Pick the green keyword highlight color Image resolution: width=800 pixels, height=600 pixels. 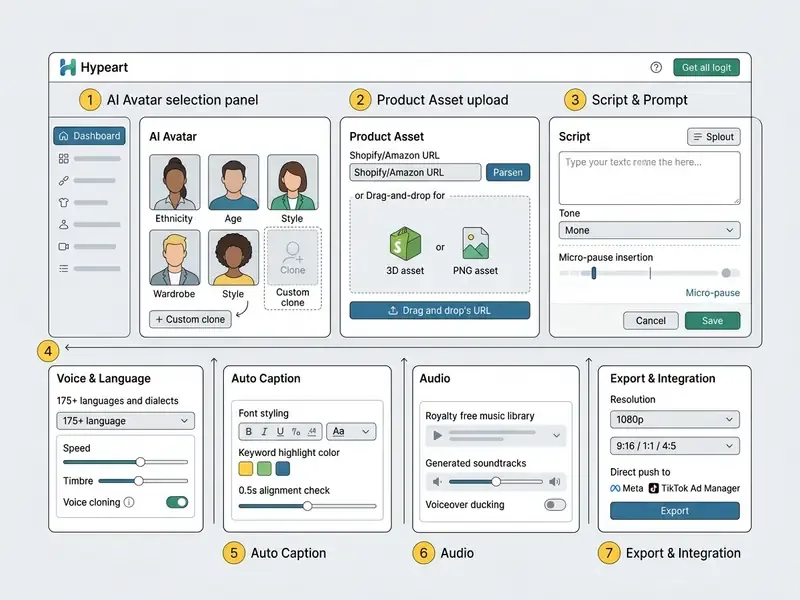click(264, 468)
